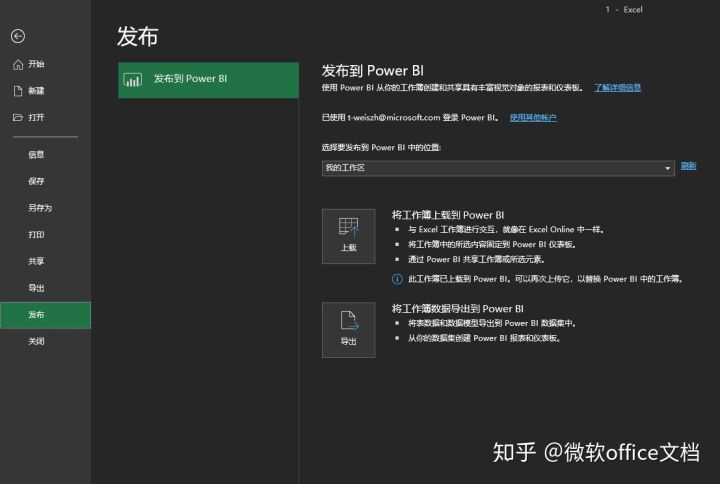Viewport: 720px width, 484px height.
Task: Open the 了解详细信息 link
Action: point(618,87)
